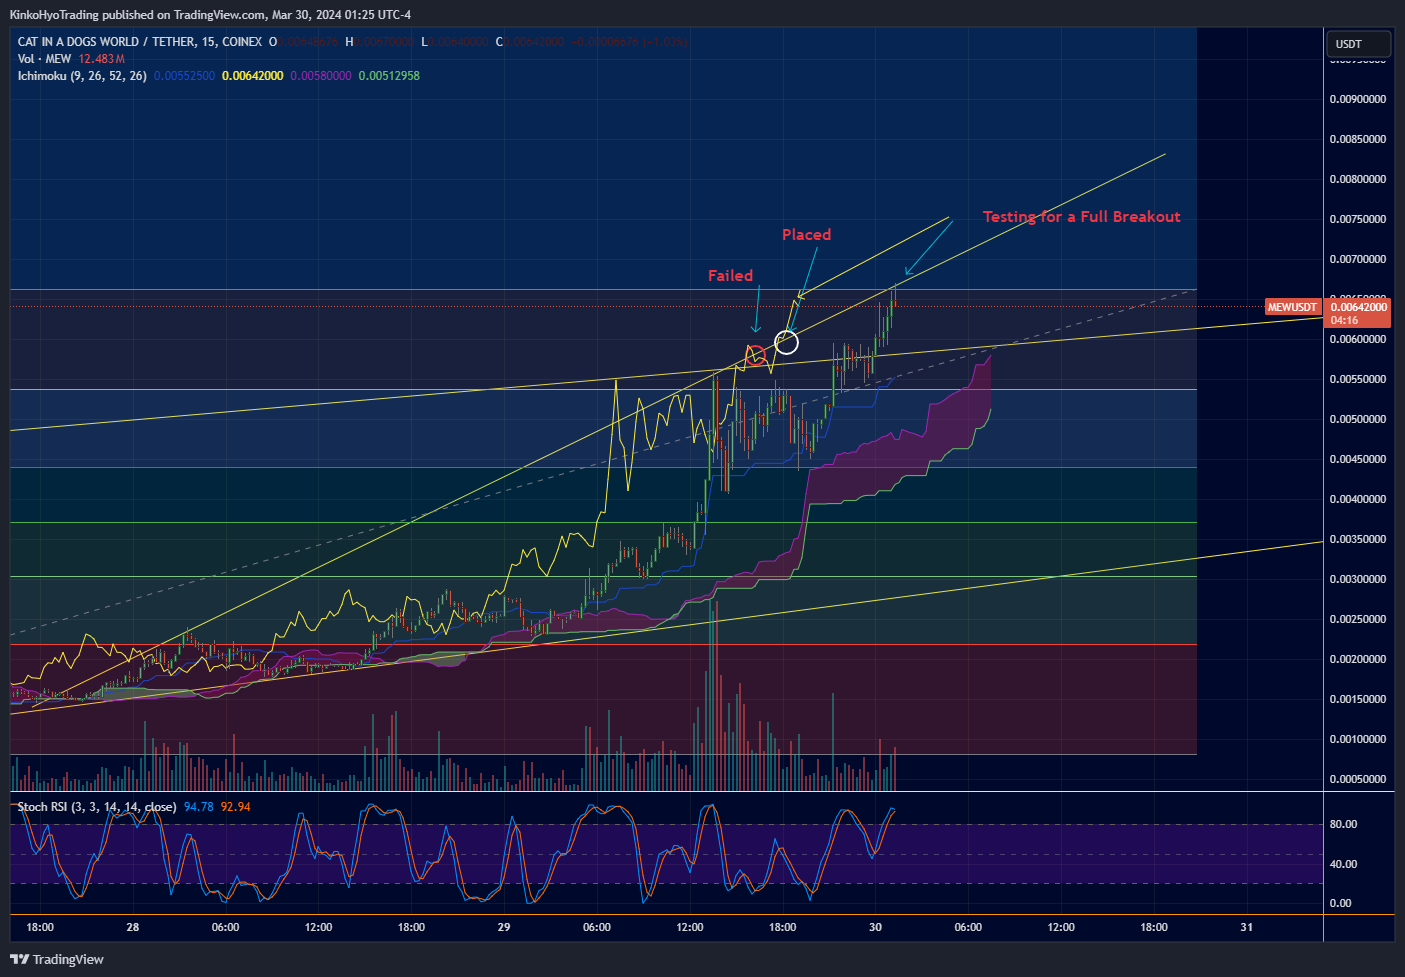Click the 0.00250000 price axis label
1405x977 pixels.
1357,619
